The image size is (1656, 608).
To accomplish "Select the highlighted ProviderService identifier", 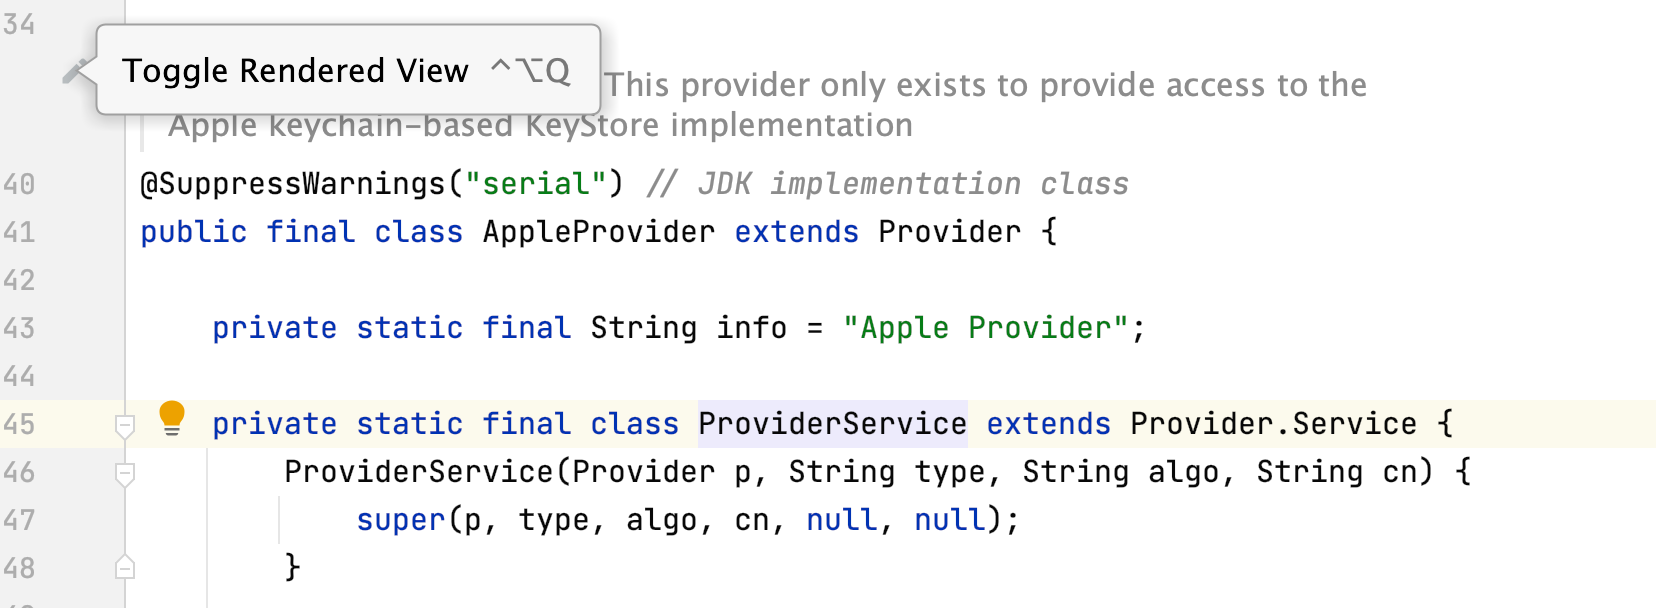I will point(831,423).
